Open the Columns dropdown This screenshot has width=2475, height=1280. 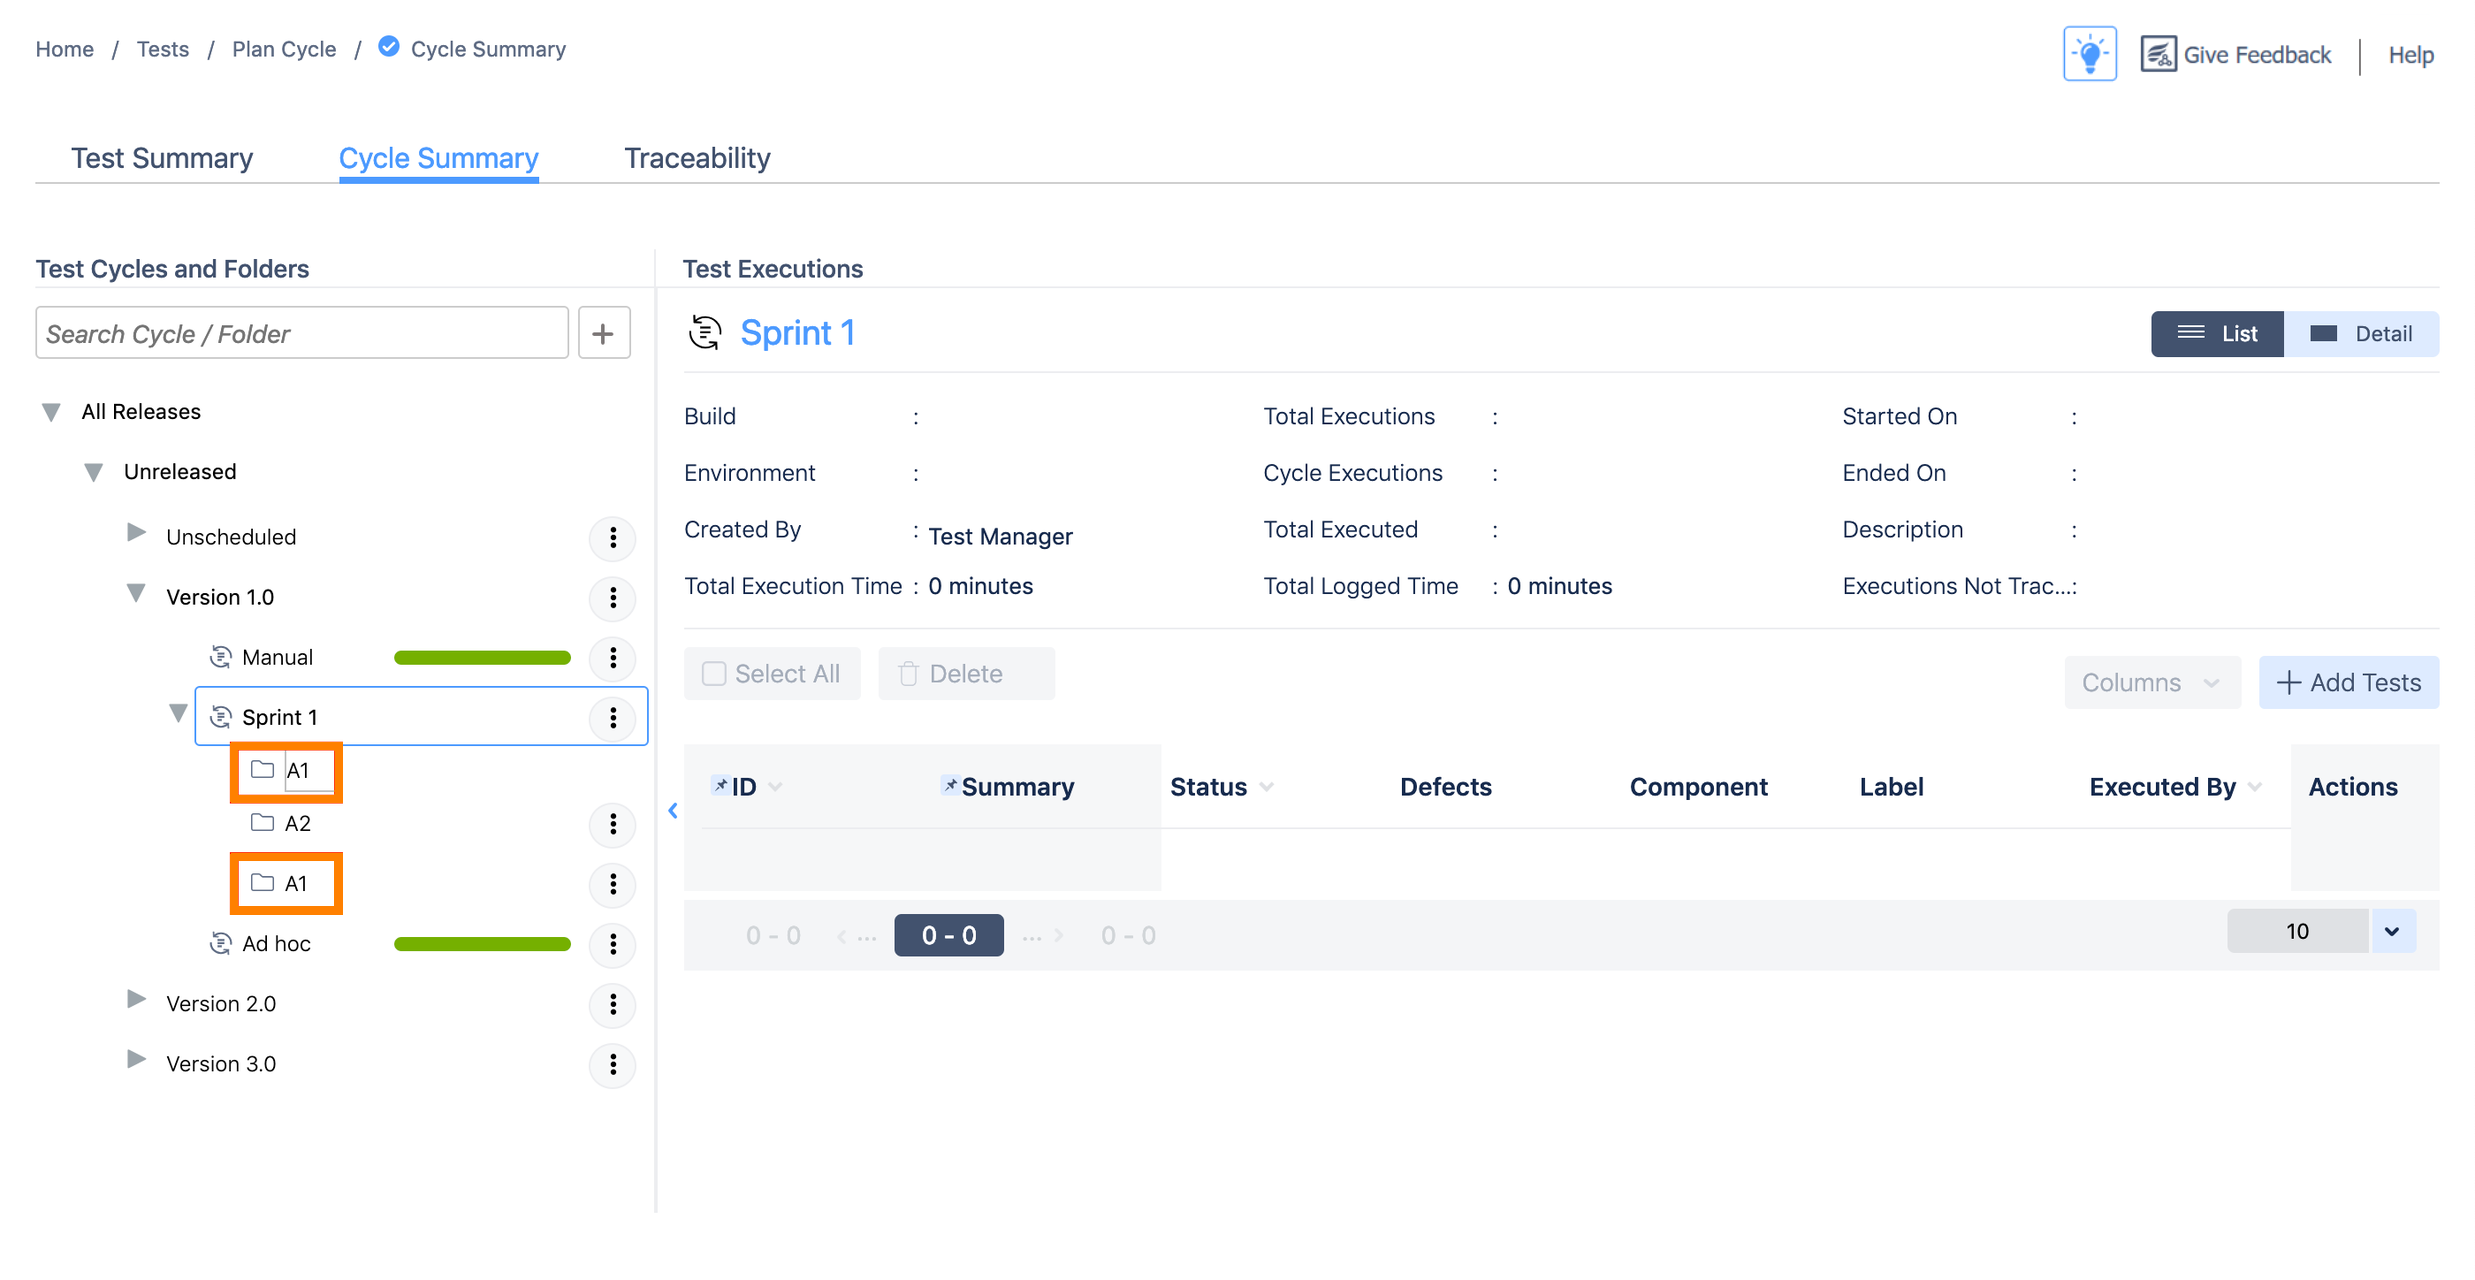[2151, 682]
